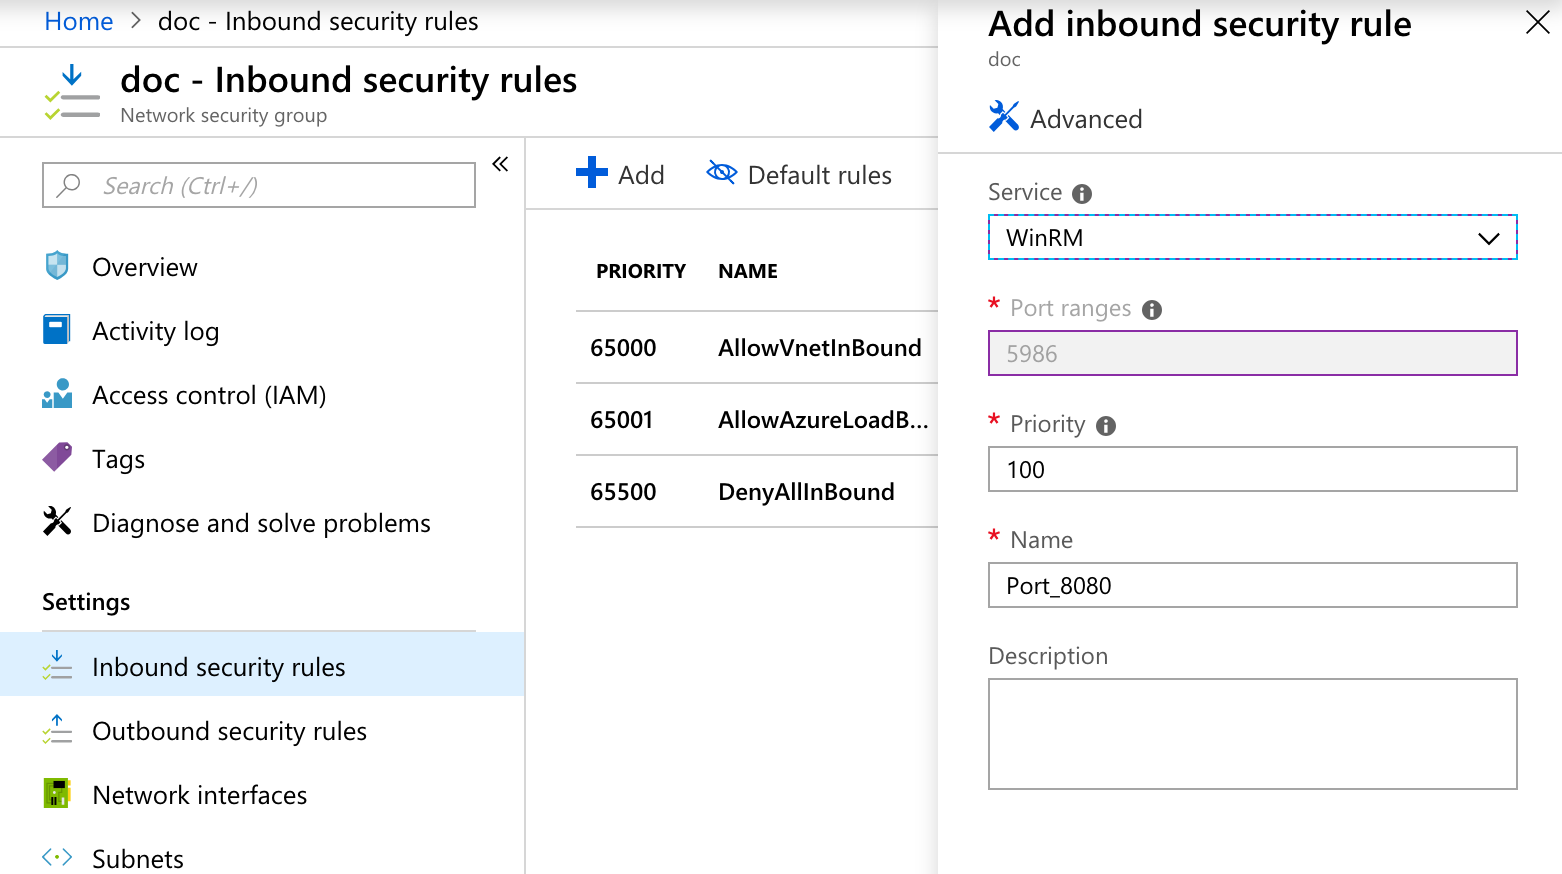The width and height of the screenshot is (1562, 874).
Task: Click the Advanced wrench icon
Action: pyautogui.click(x=1004, y=116)
